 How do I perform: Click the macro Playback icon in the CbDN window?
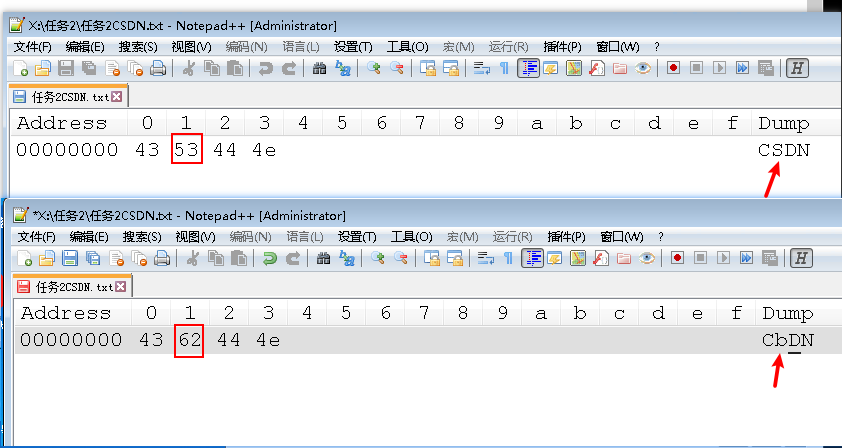723,258
